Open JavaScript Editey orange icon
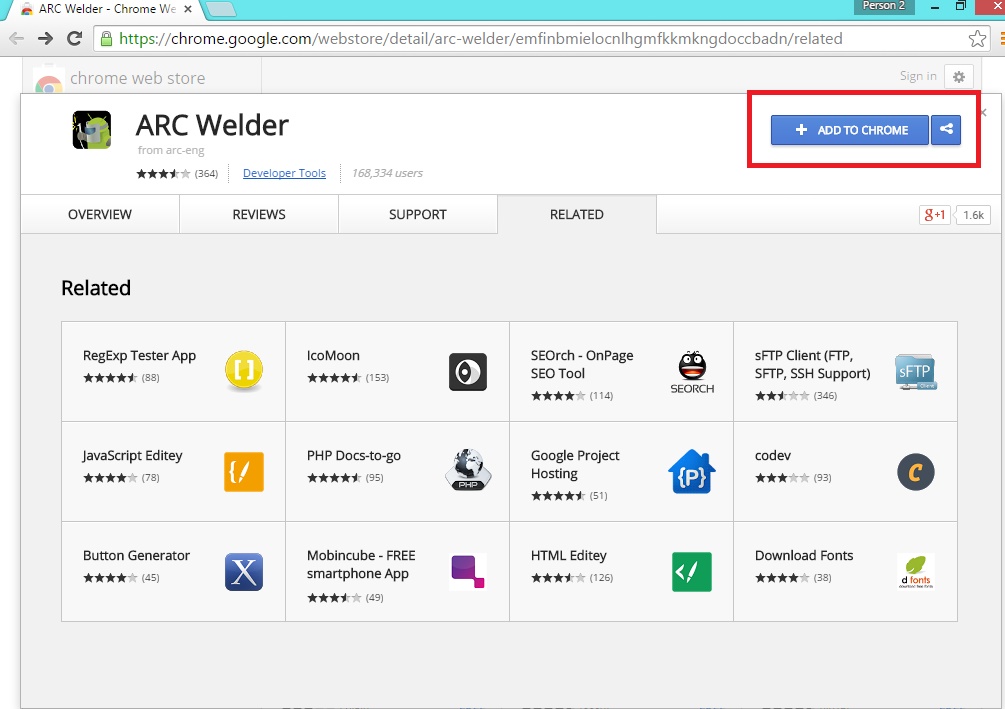Screen dimensions: 1005x709 [244, 472]
